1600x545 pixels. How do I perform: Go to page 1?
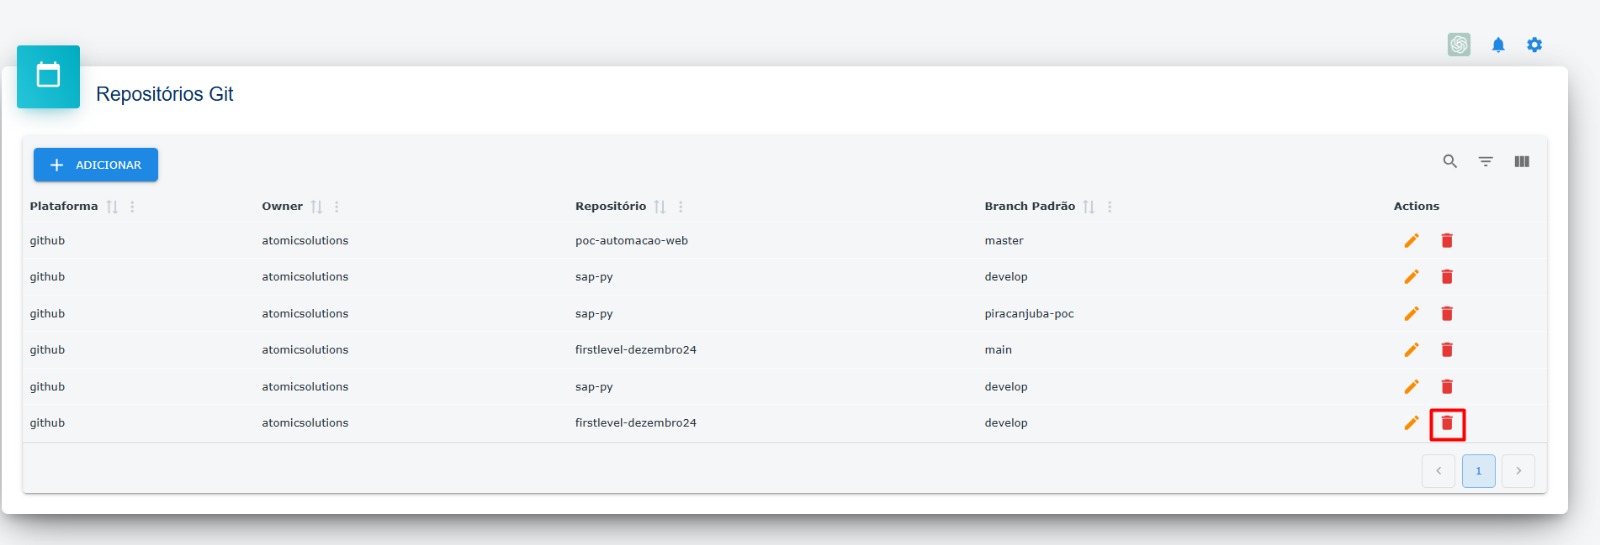pos(1479,471)
